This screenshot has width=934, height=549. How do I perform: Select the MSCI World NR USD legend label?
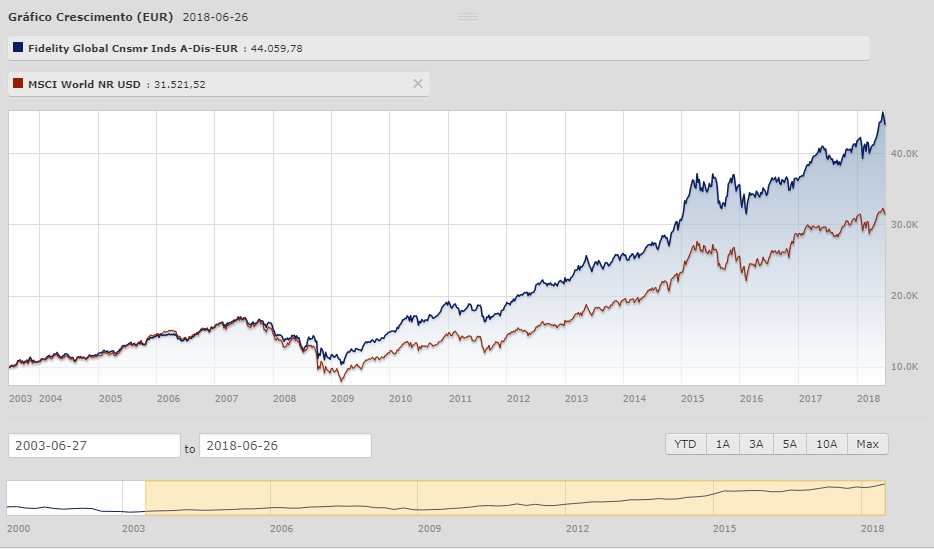pyautogui.click(x=84, y=84)
